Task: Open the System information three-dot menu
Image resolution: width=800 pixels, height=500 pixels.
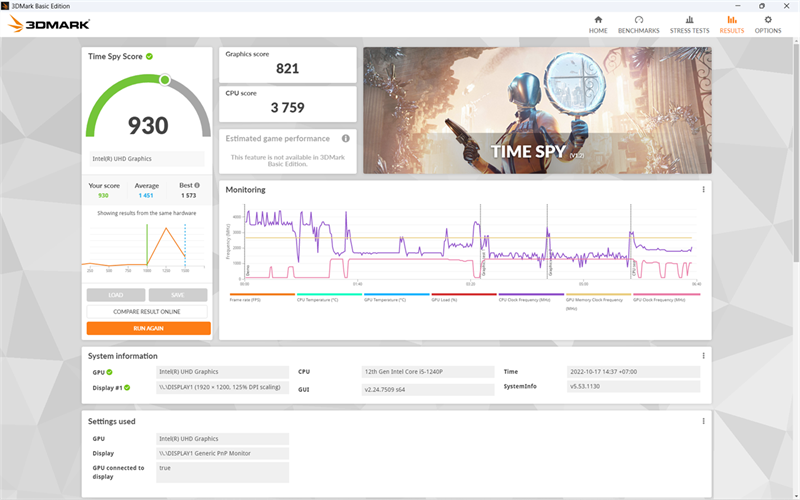Action: point(703,356)
